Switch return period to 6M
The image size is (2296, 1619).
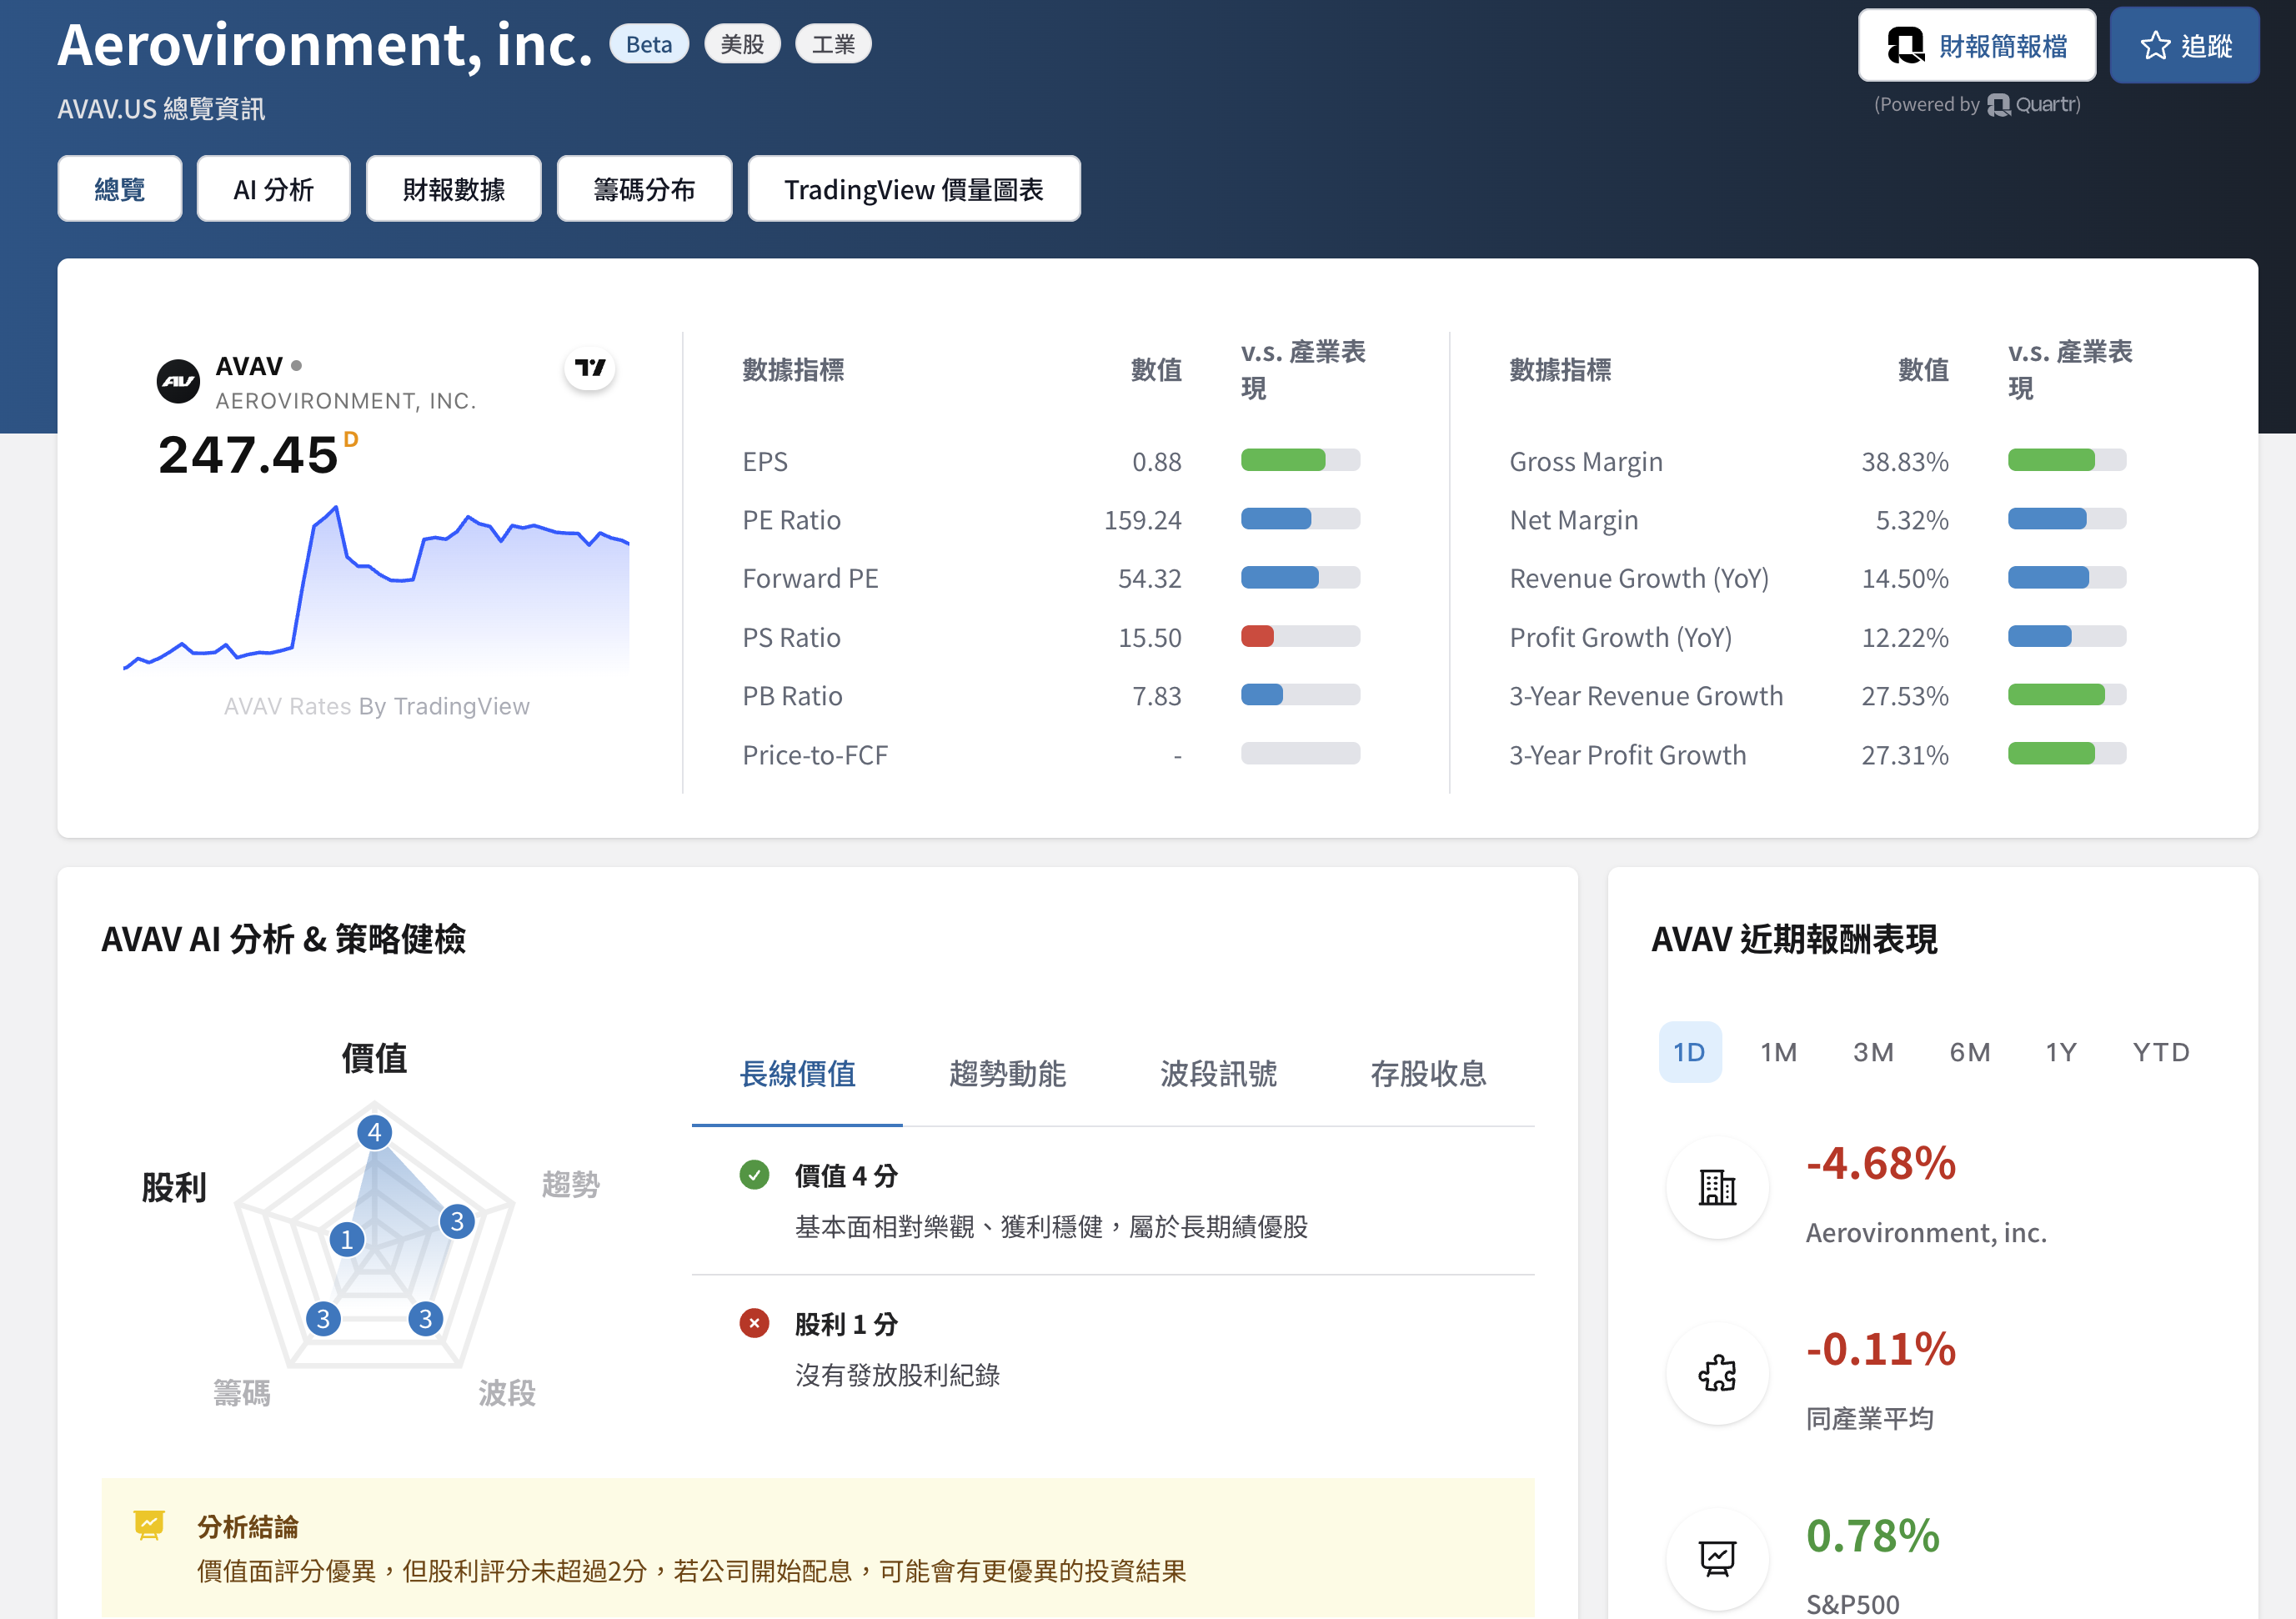click(1969, 1052)
